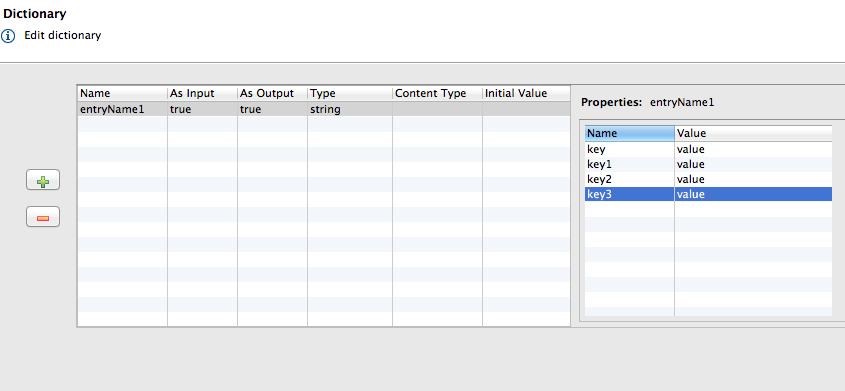The height and width of the screenshot is (391, 845).
Task: Click the properties Name column header
Action: 629,133
